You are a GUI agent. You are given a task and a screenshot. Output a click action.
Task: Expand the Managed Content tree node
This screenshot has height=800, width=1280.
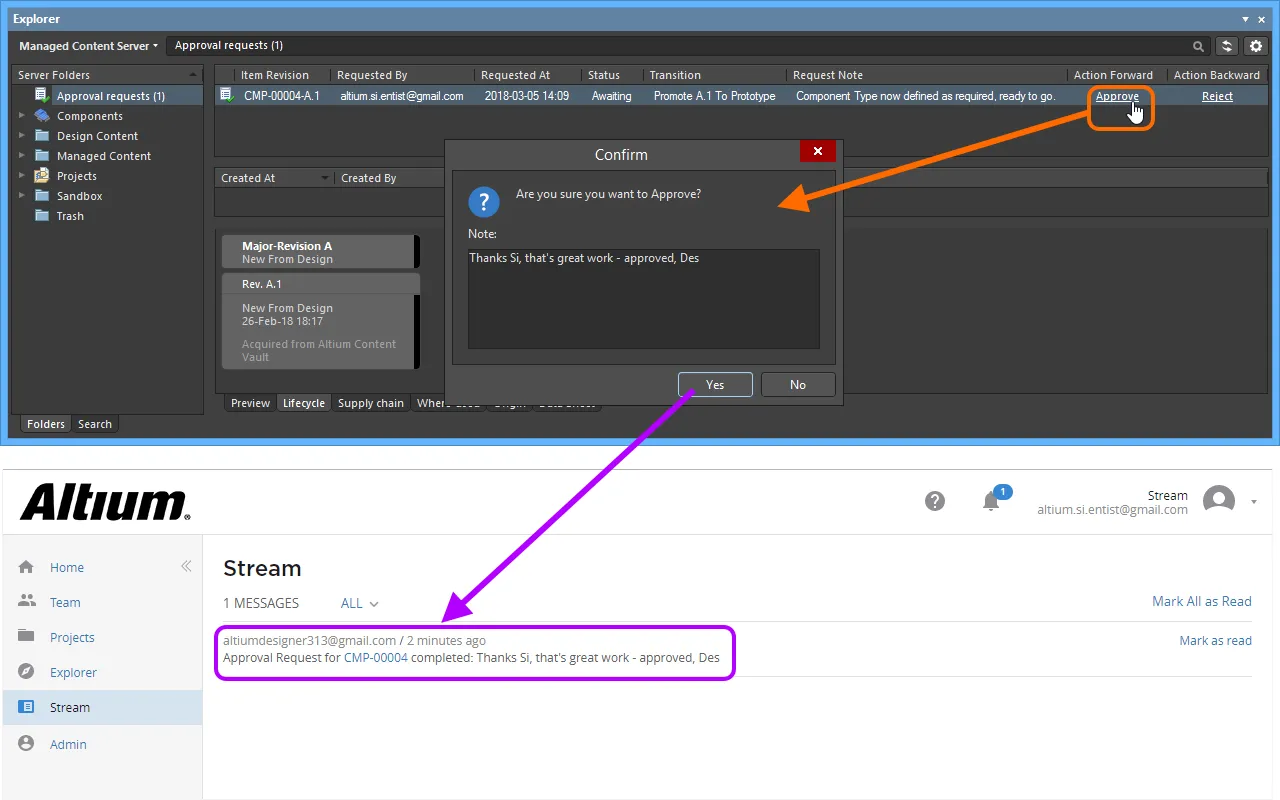(x=22, y=156)
